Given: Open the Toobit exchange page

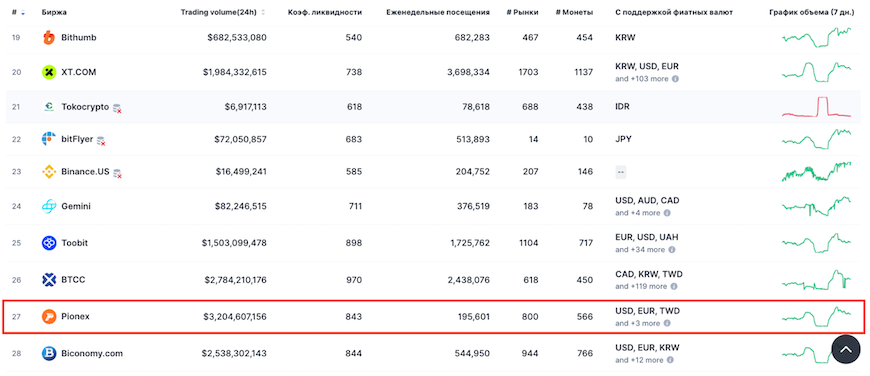Looking at the screenshot, I should point(75,243).
